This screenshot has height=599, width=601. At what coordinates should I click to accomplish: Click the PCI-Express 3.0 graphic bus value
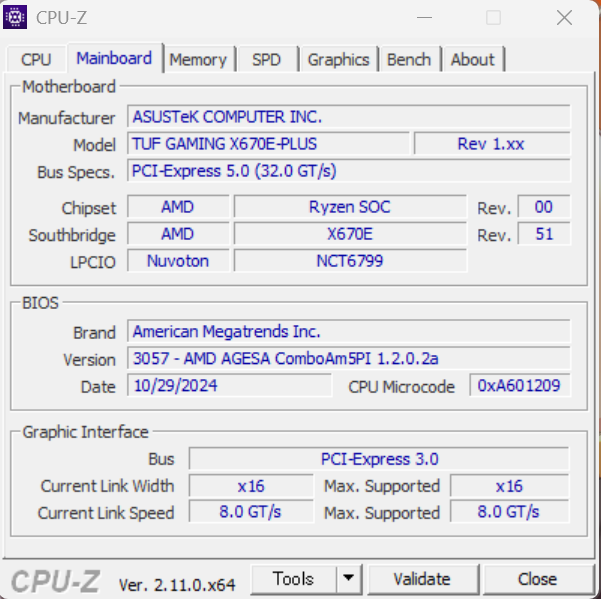(379, 459)
